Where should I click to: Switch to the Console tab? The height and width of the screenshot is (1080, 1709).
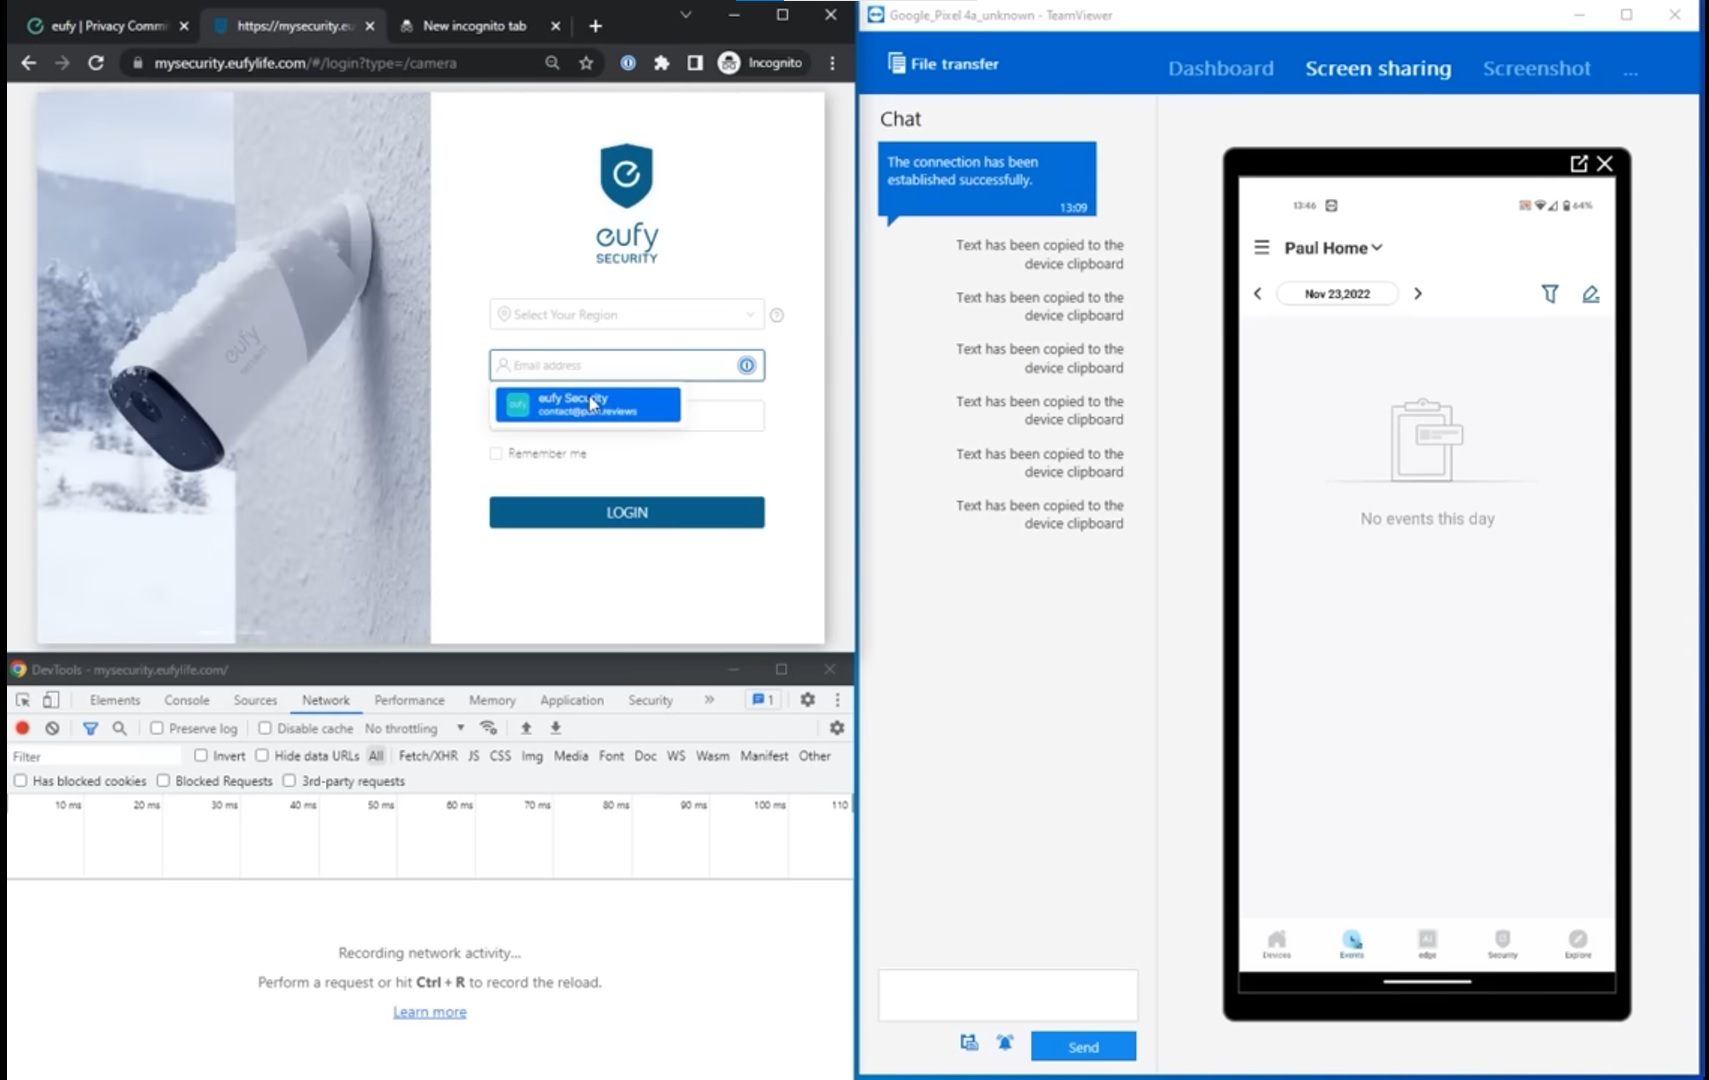pos(187,700)
